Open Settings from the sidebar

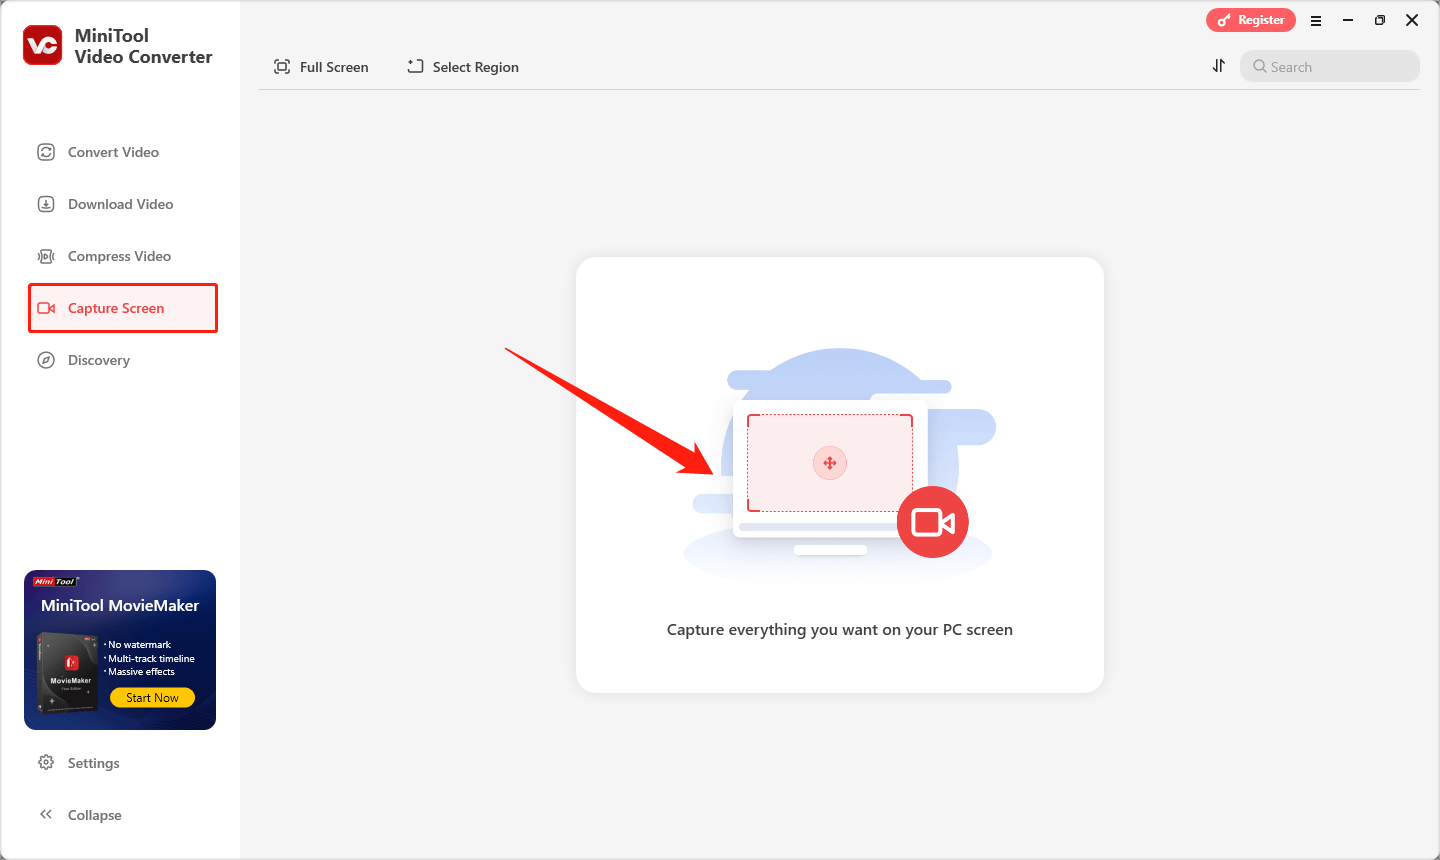click(x=93, y=763)
